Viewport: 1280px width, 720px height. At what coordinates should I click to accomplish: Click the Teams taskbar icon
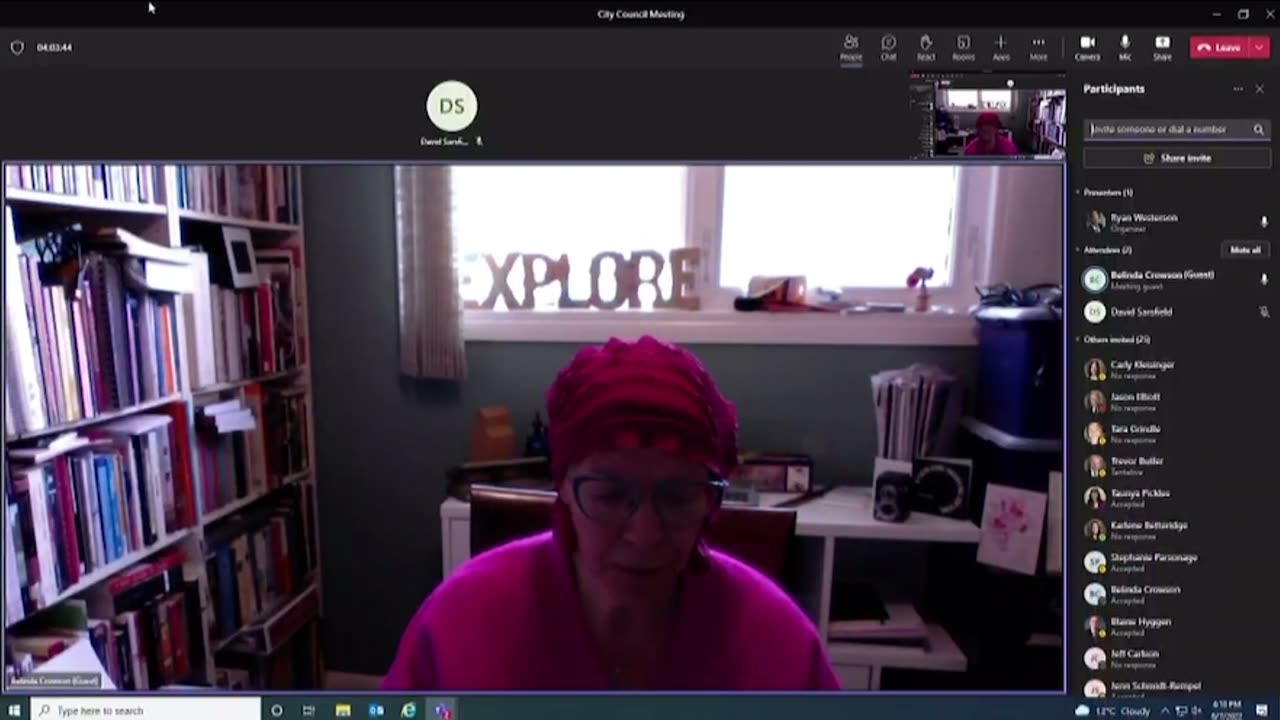coord(442,710)
